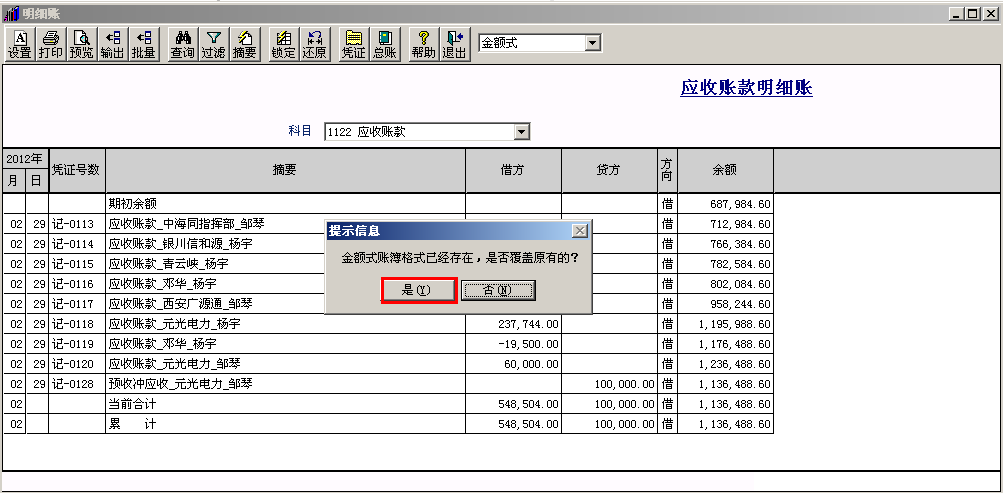Click the 摘要 column header
1003x493 pixels.
(285, 170)
